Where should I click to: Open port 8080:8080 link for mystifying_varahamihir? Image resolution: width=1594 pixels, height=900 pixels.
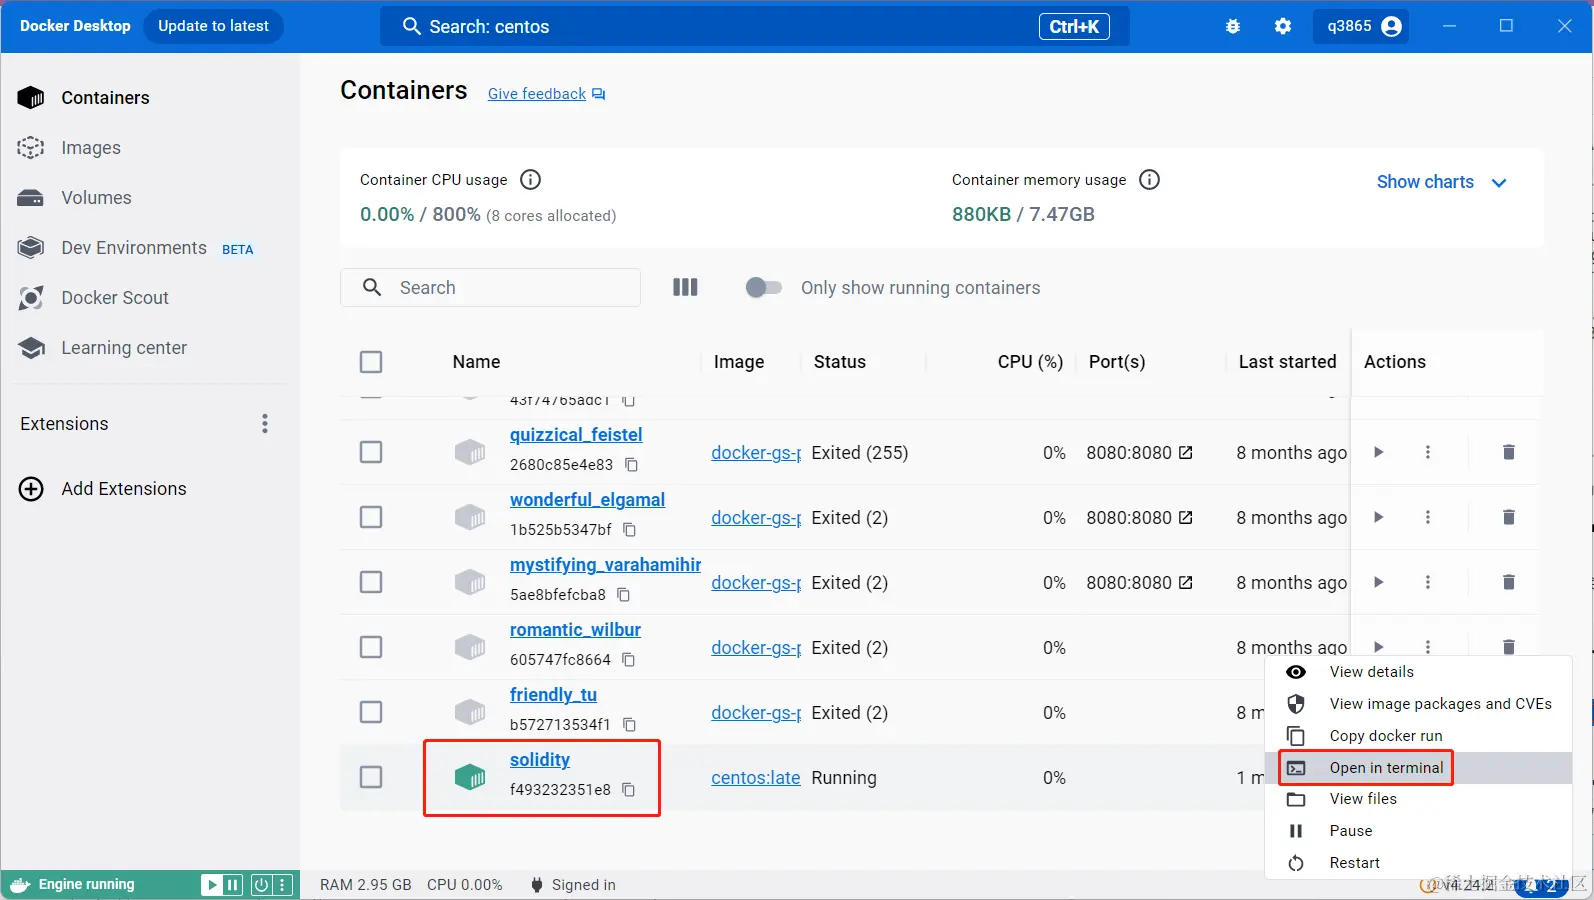[1139, 583]
